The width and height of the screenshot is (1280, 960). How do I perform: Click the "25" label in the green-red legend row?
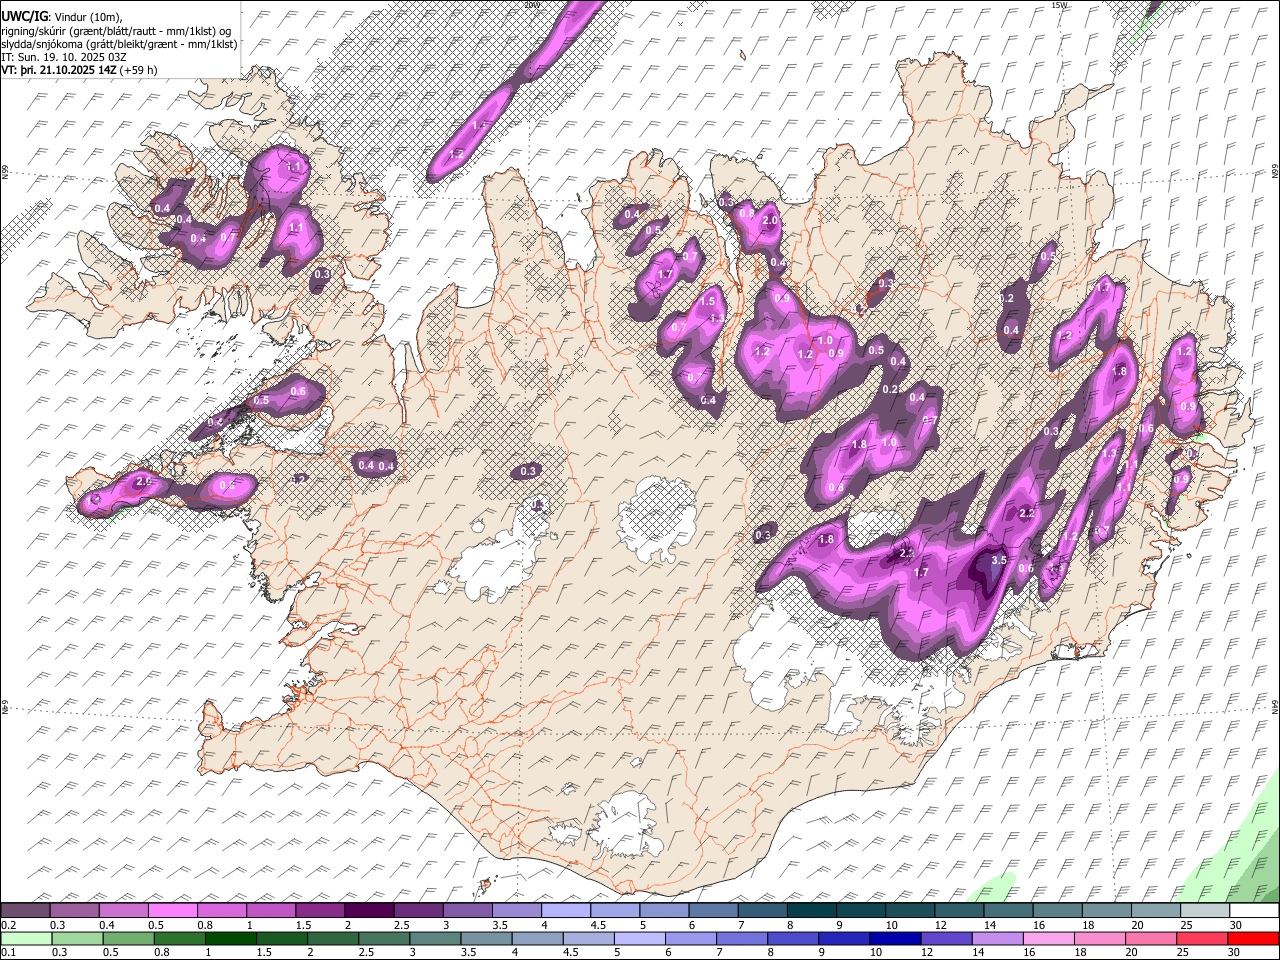tap(1185, 952)
